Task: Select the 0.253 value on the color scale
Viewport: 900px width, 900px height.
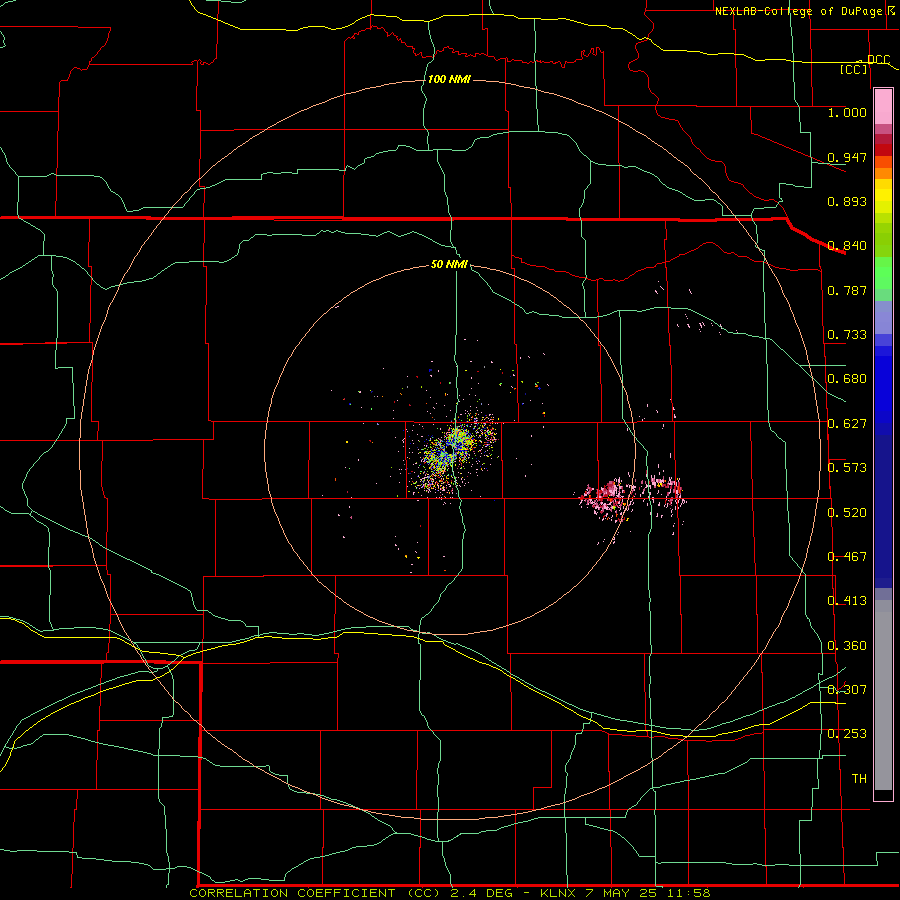Action: point(847,734)
